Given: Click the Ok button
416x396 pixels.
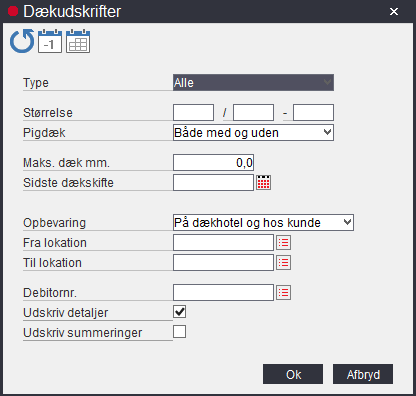Looking at the screenshot, I should click(x=293, y=374).
